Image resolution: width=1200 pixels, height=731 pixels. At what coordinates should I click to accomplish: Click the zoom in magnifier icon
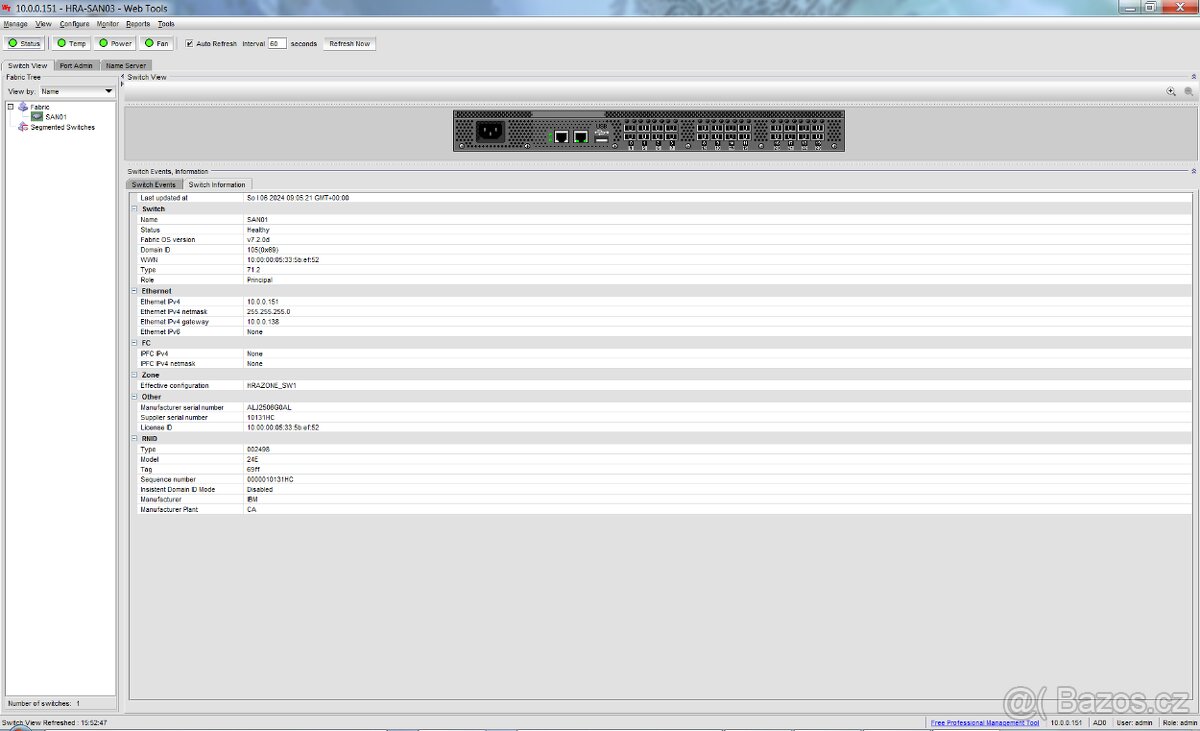coord(1171,91)
